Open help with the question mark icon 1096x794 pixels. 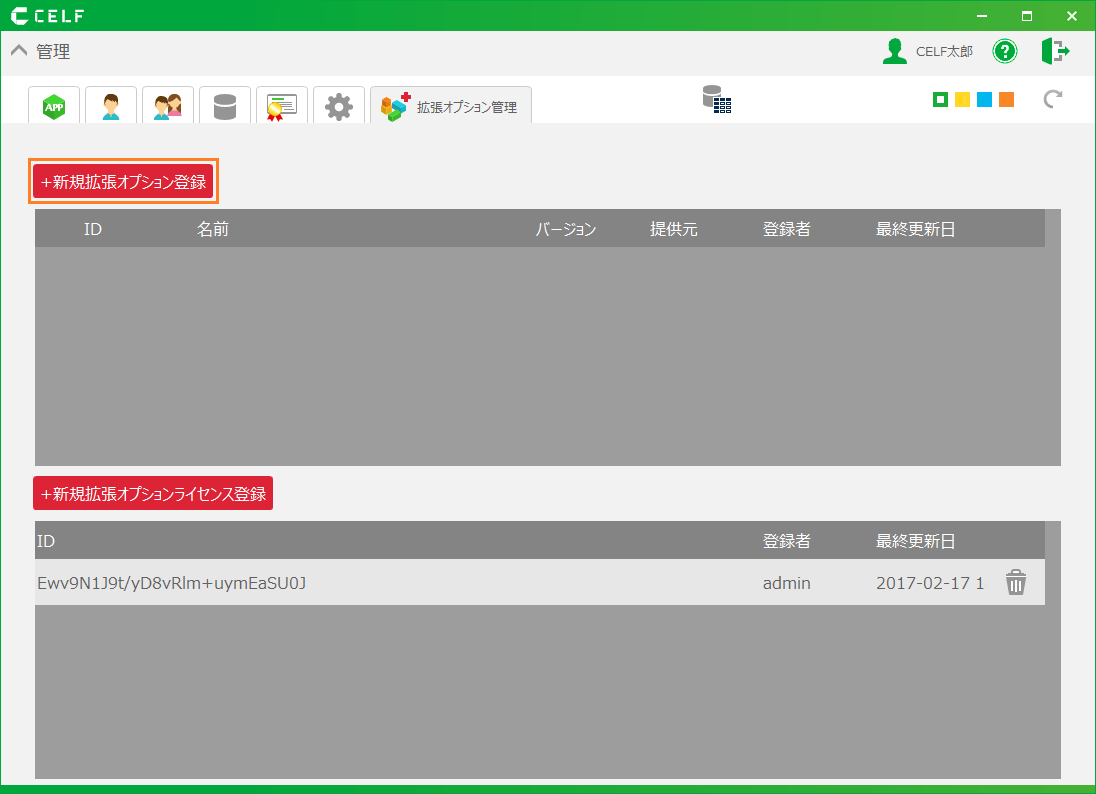point(1004,52)
